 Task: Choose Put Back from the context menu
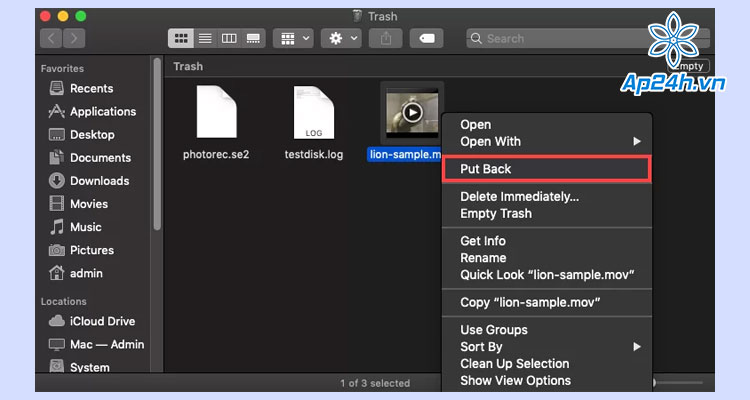point(546,169)
